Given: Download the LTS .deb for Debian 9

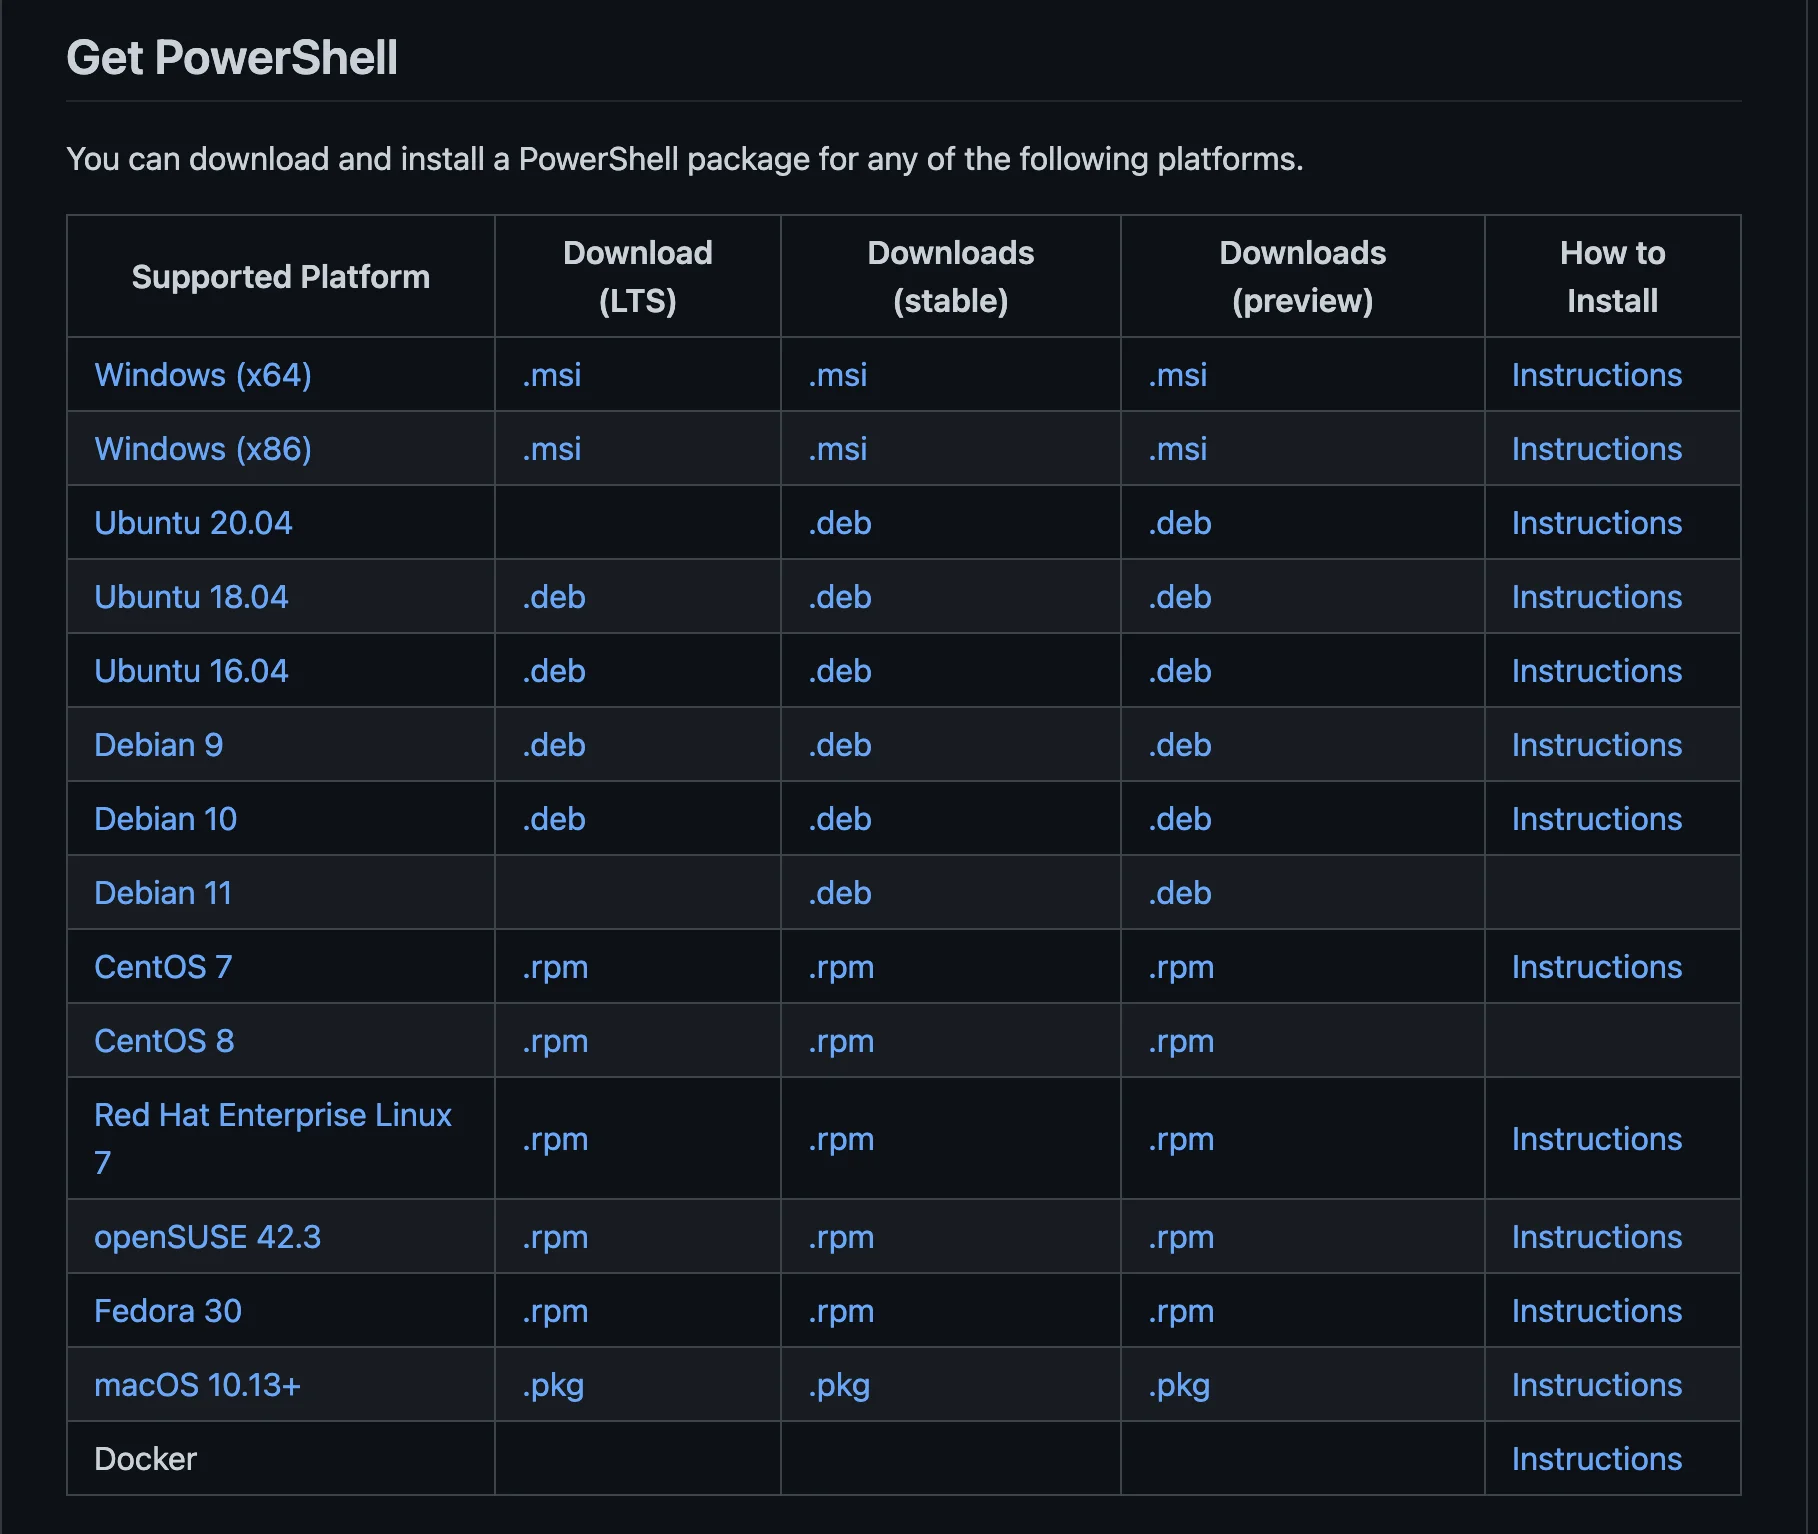Looking at the screenshot, I should [x=553, y=745].
